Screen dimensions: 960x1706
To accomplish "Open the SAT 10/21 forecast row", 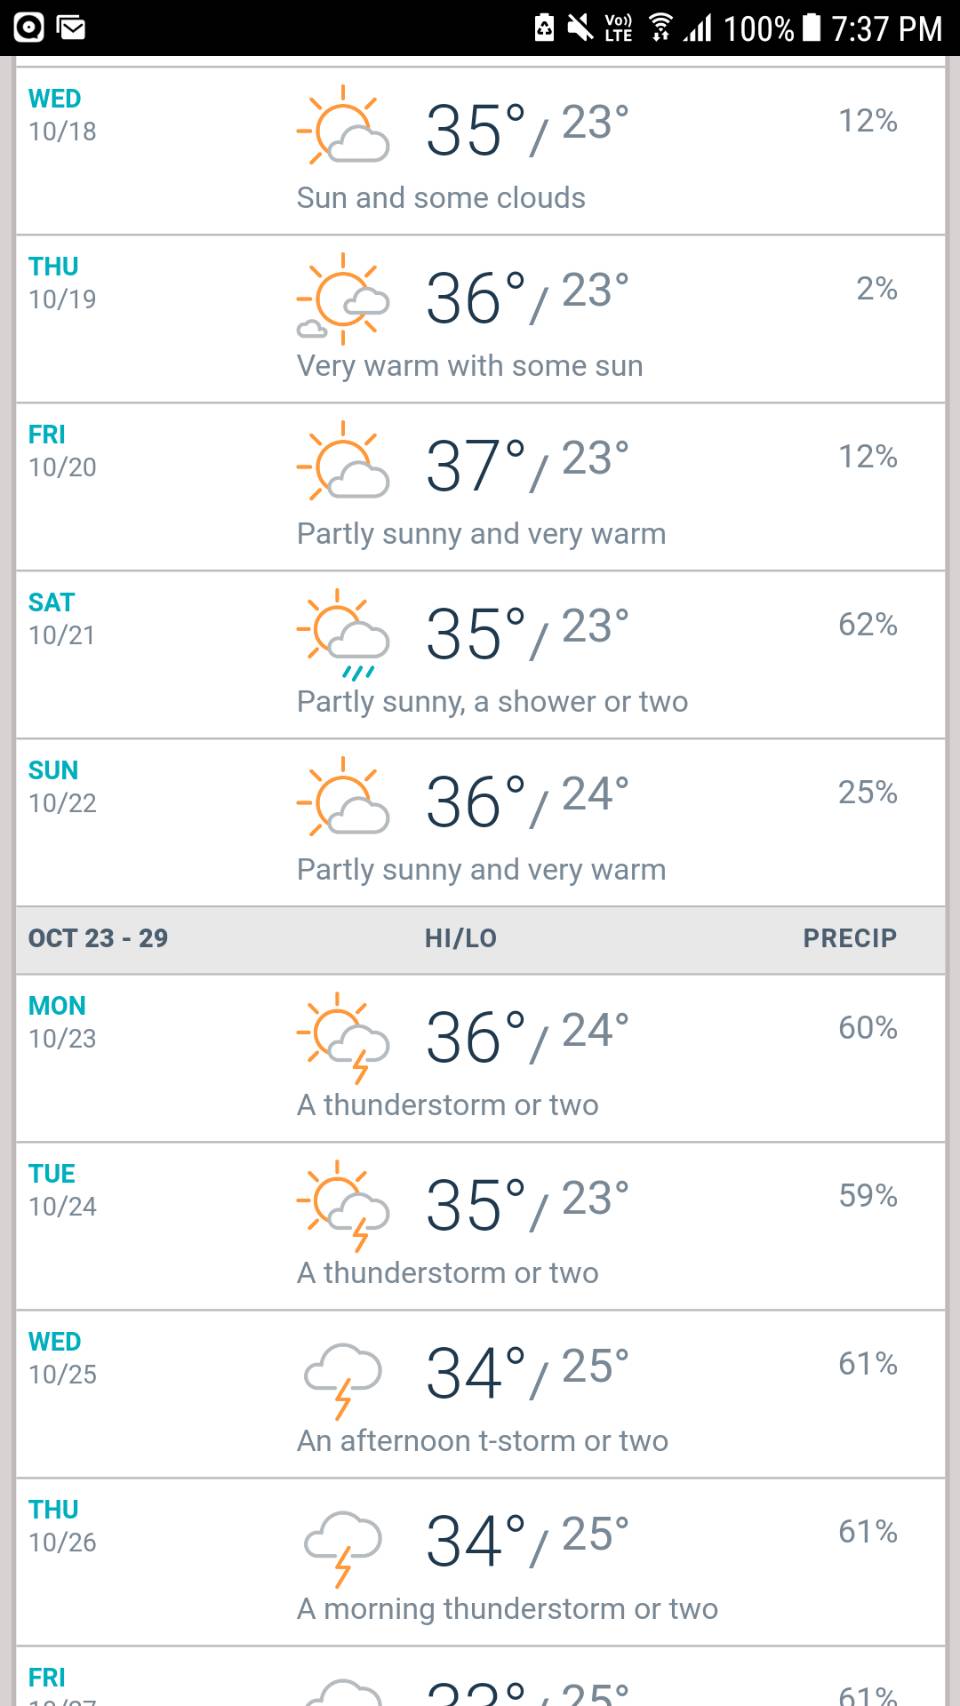I will tap(480, 655).
